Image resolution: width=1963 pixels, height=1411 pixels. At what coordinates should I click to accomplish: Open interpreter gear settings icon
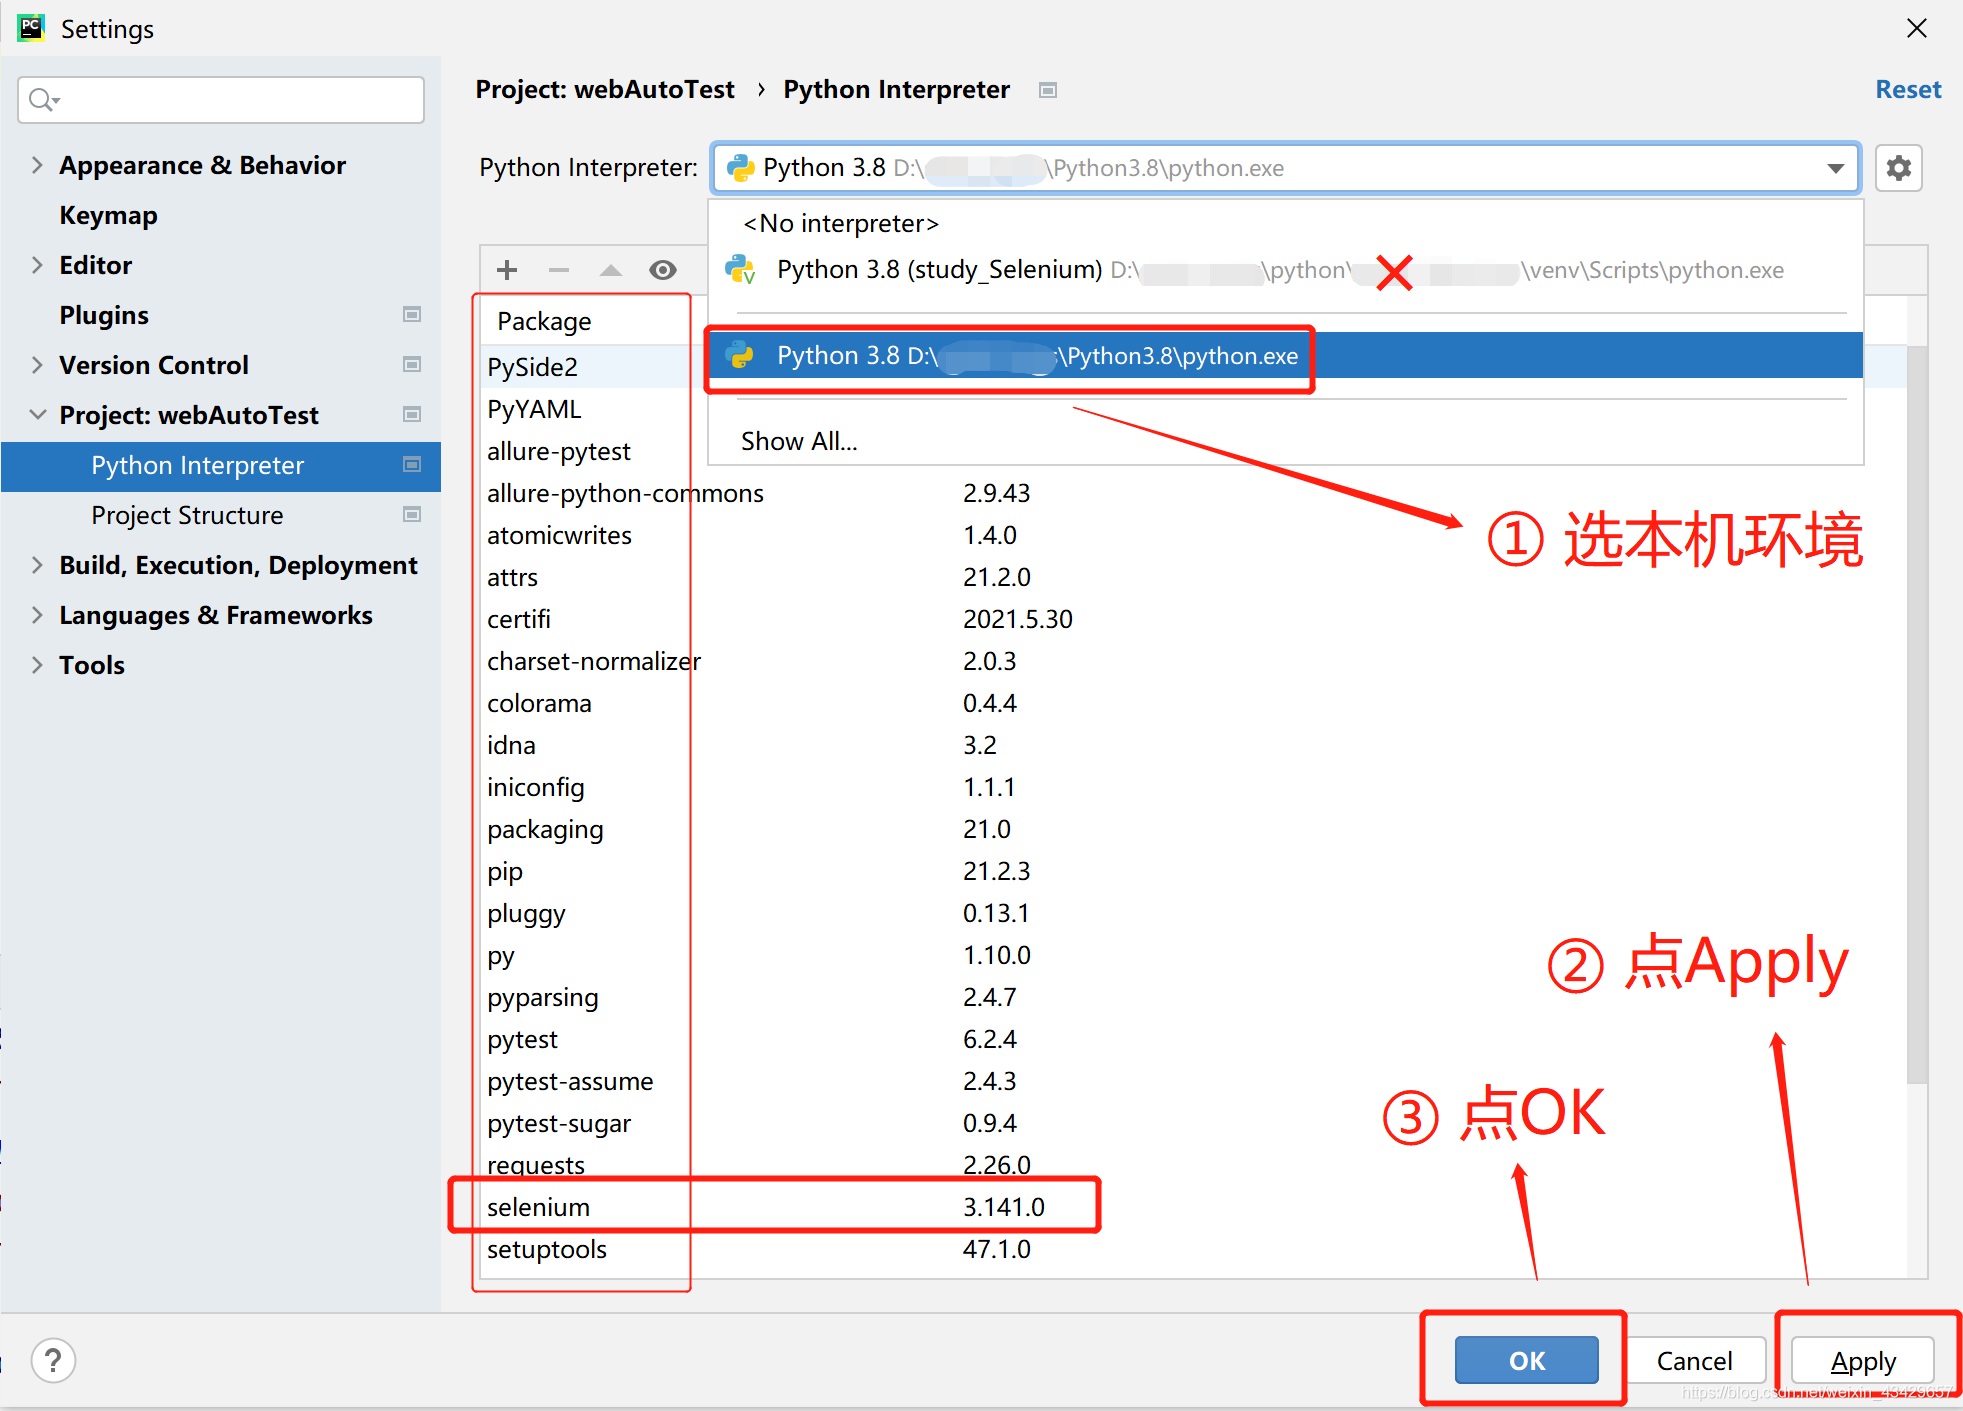click(1898, 168)
